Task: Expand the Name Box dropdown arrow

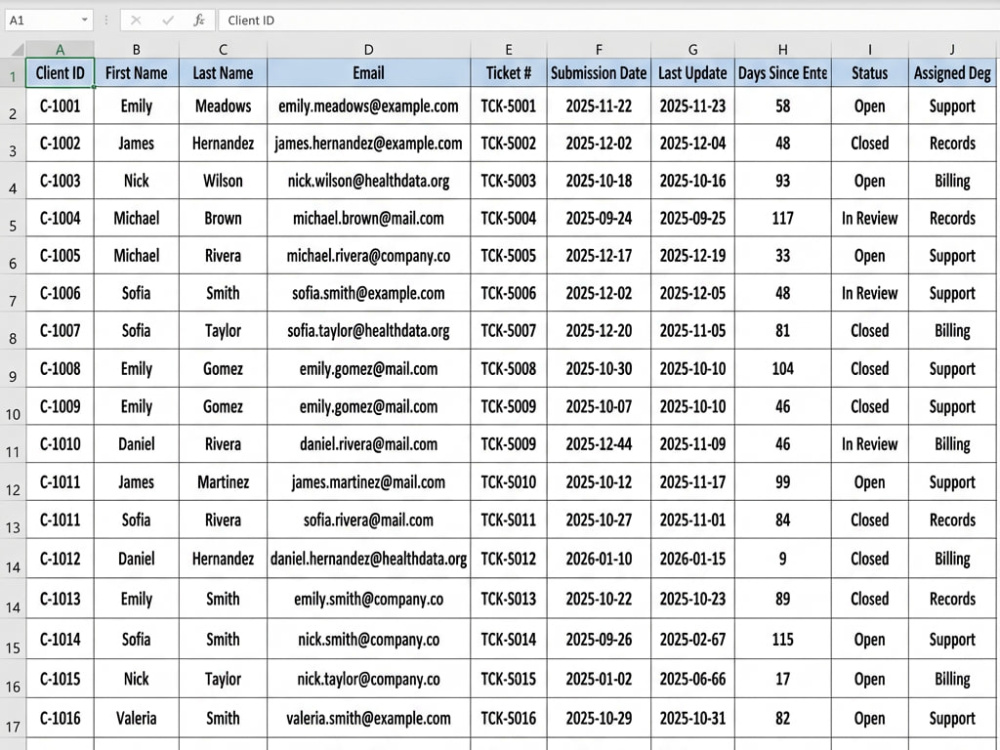Action: 84,20
